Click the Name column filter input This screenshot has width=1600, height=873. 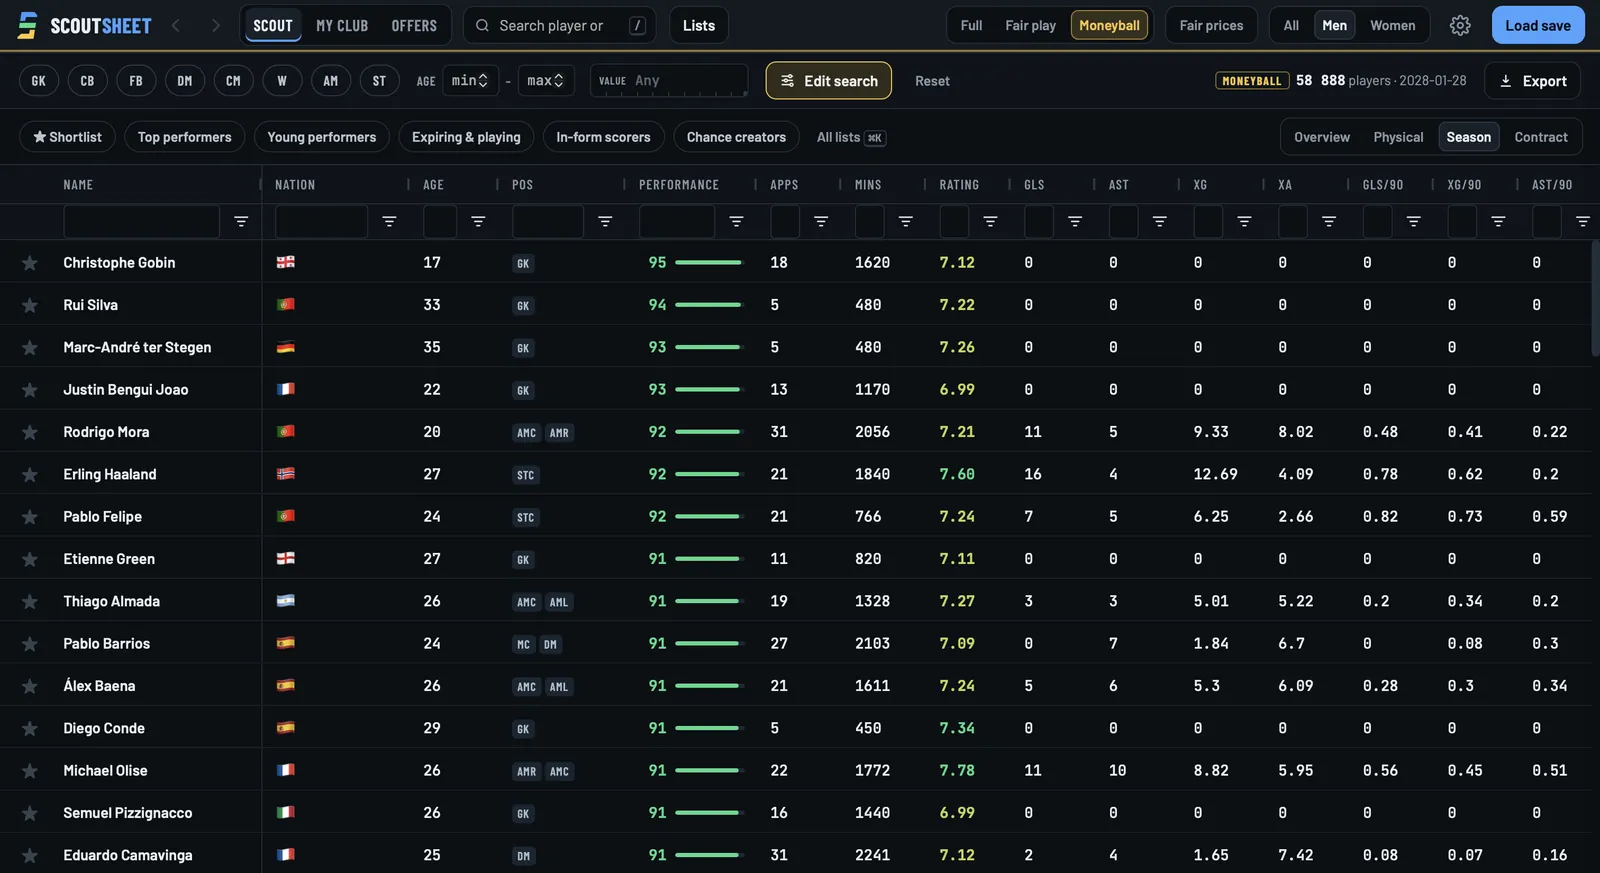(x=141, y=221)
